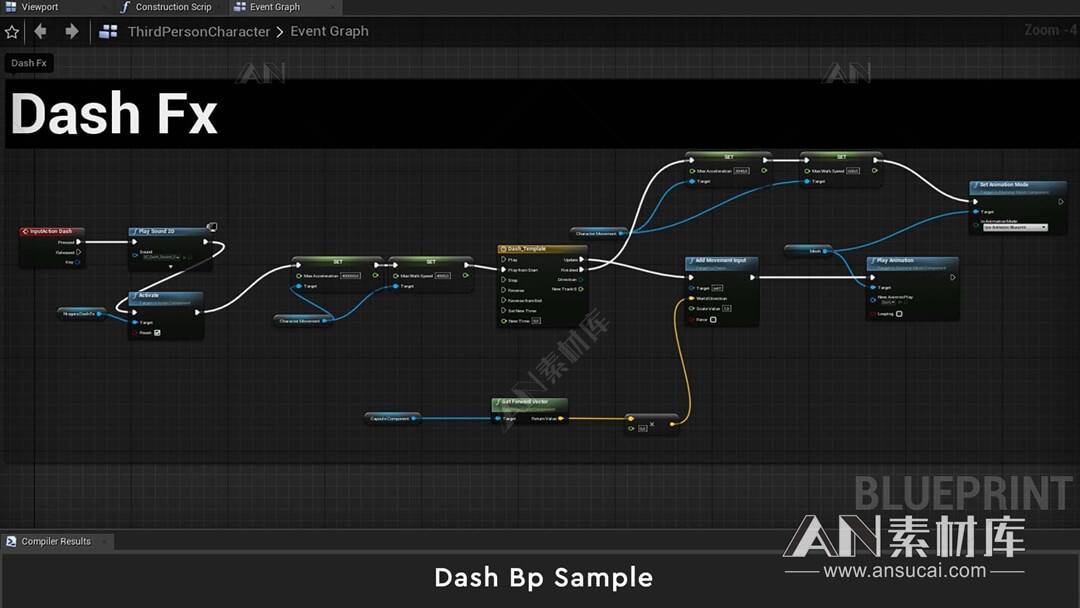Open the In Animation Mode dropdown
The height and width of the screenshot is (608, 1080).
tap(1015, 227)
